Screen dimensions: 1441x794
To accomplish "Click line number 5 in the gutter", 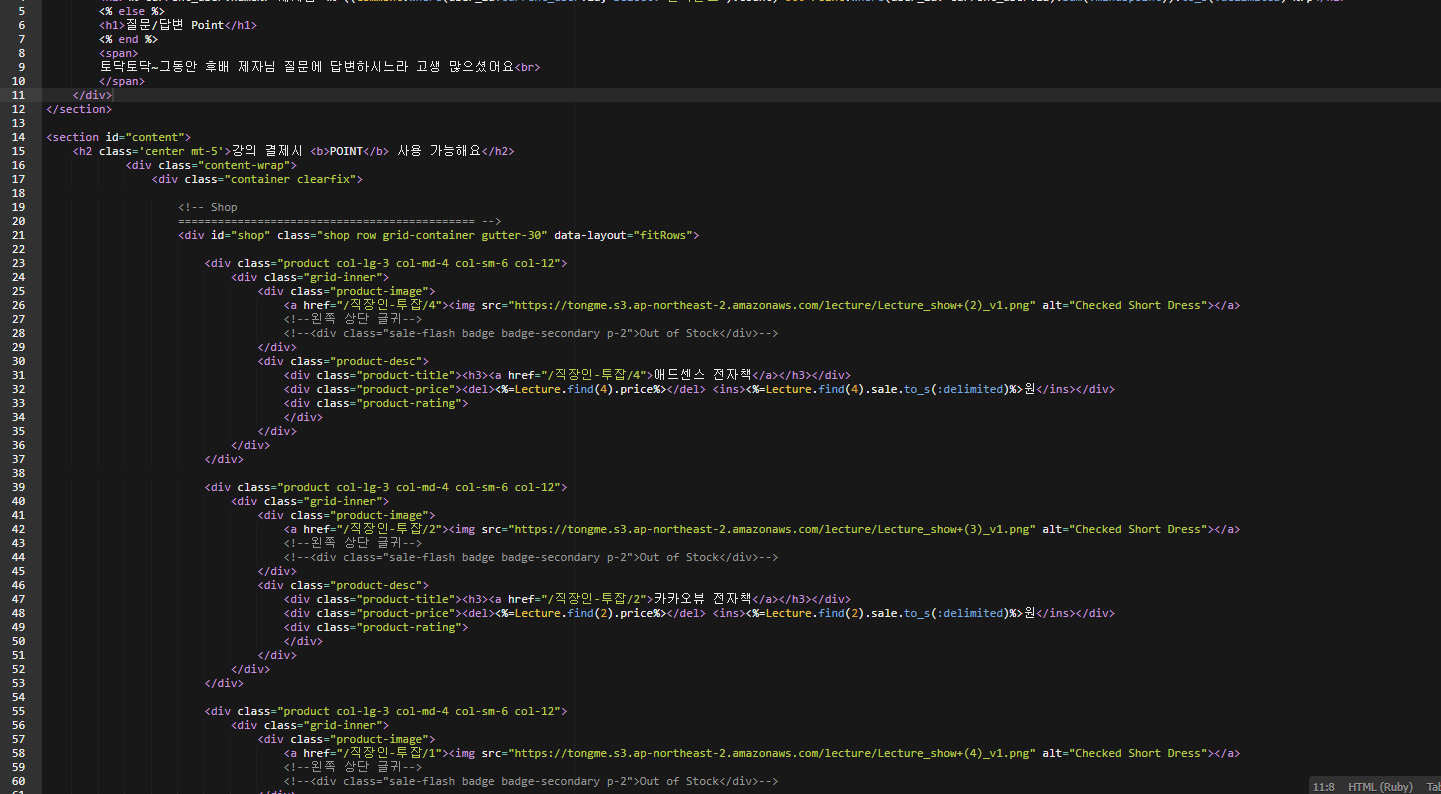I will coord(23,11).
